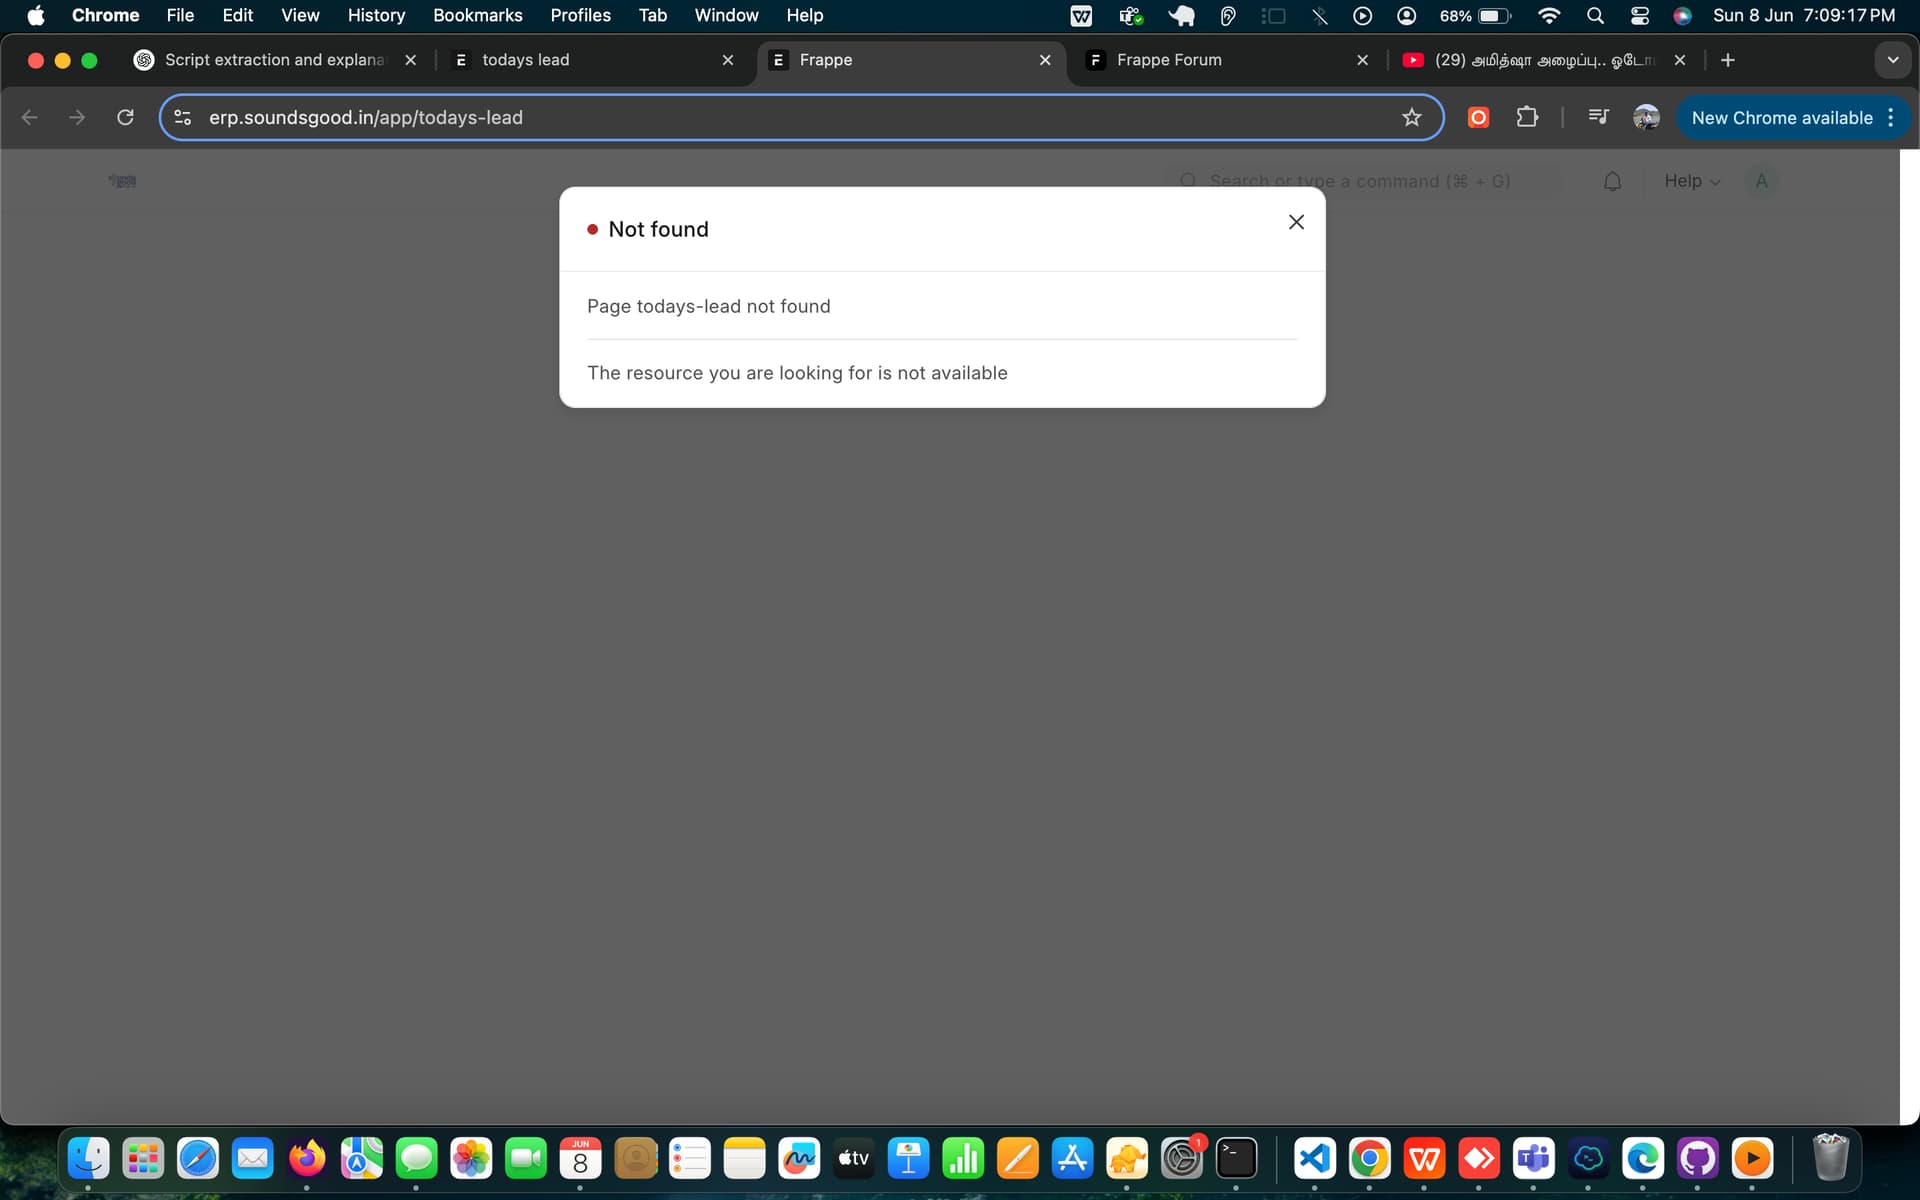Open Terminal from the Dock

(1236, 1159)
